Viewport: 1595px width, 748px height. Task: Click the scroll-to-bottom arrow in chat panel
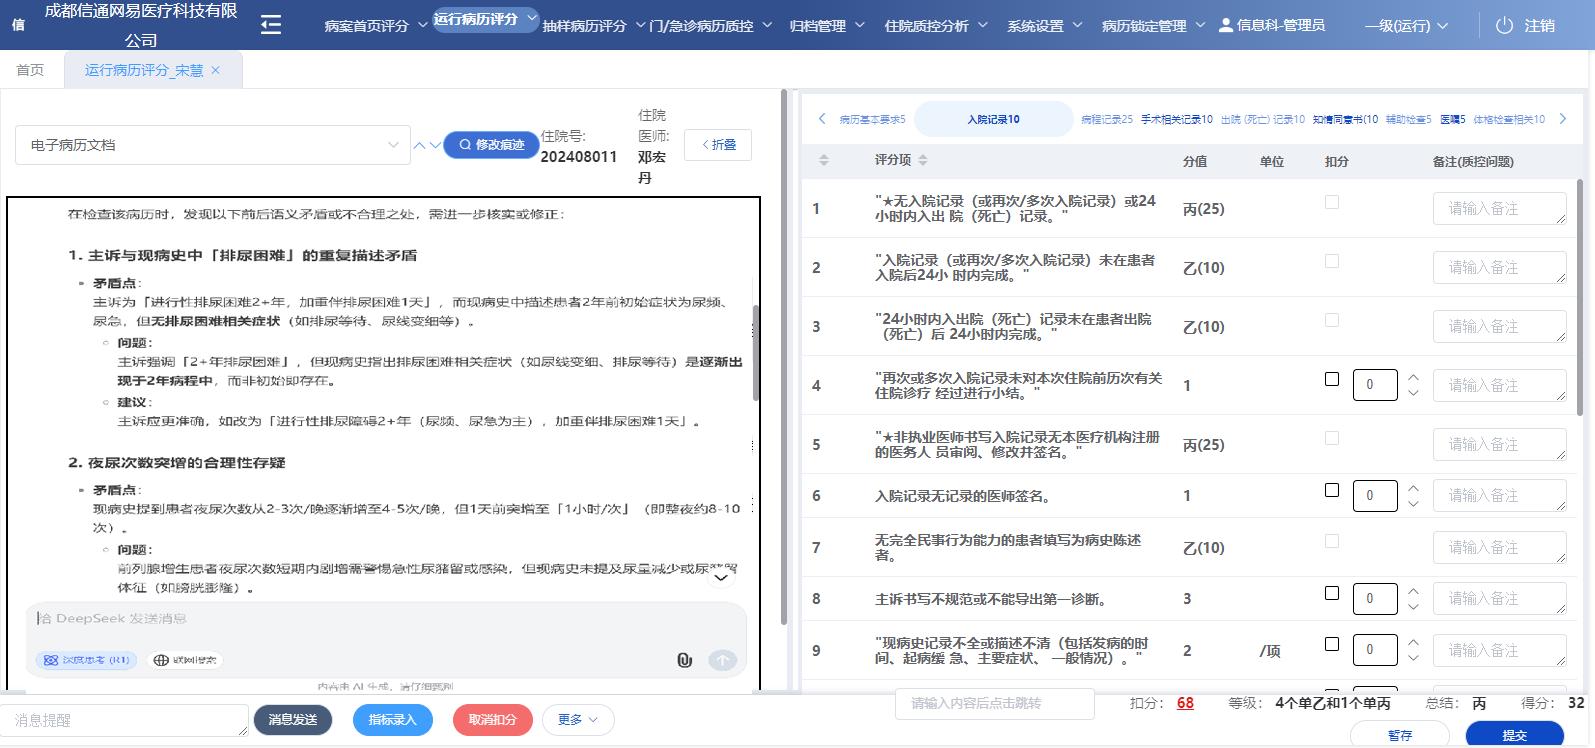[721, 576]
